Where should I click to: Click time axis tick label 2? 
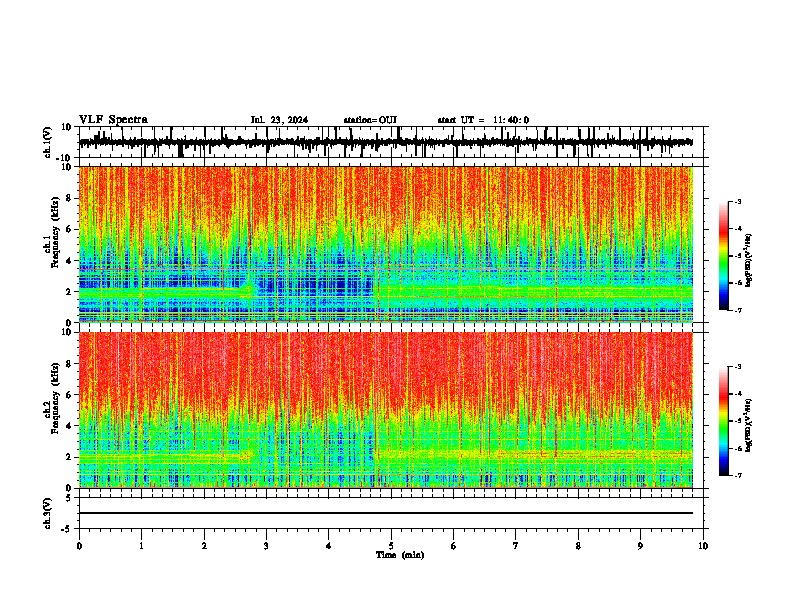click(204, 546)
